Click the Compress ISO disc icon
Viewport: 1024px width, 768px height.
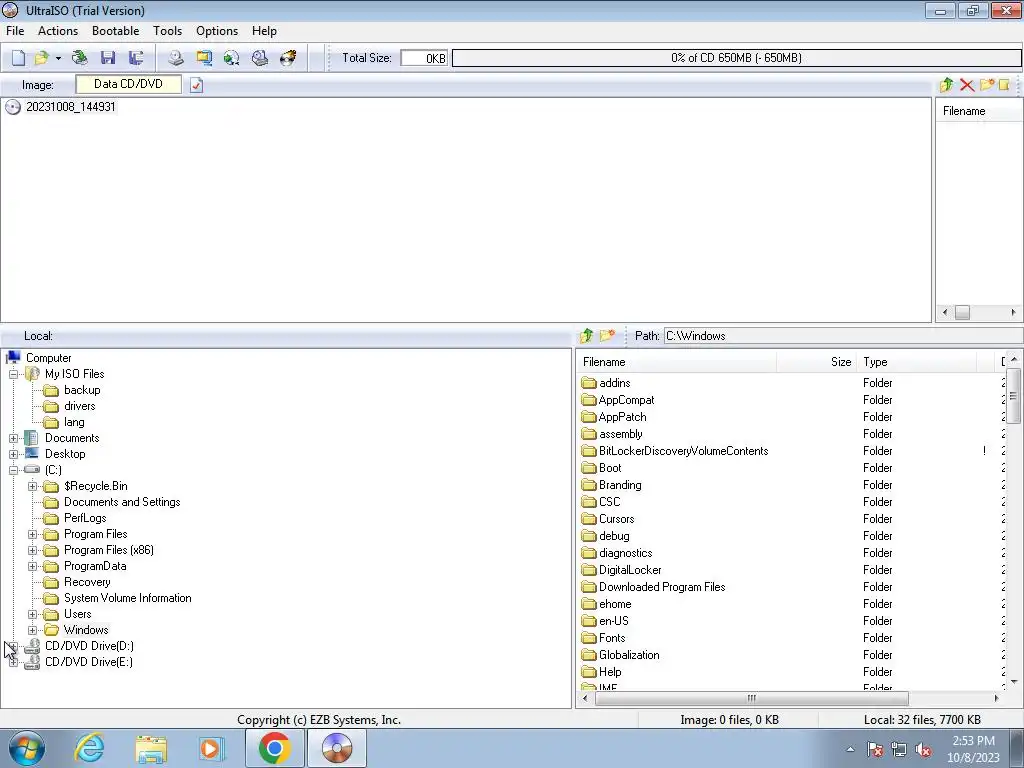tap(231, 58)
